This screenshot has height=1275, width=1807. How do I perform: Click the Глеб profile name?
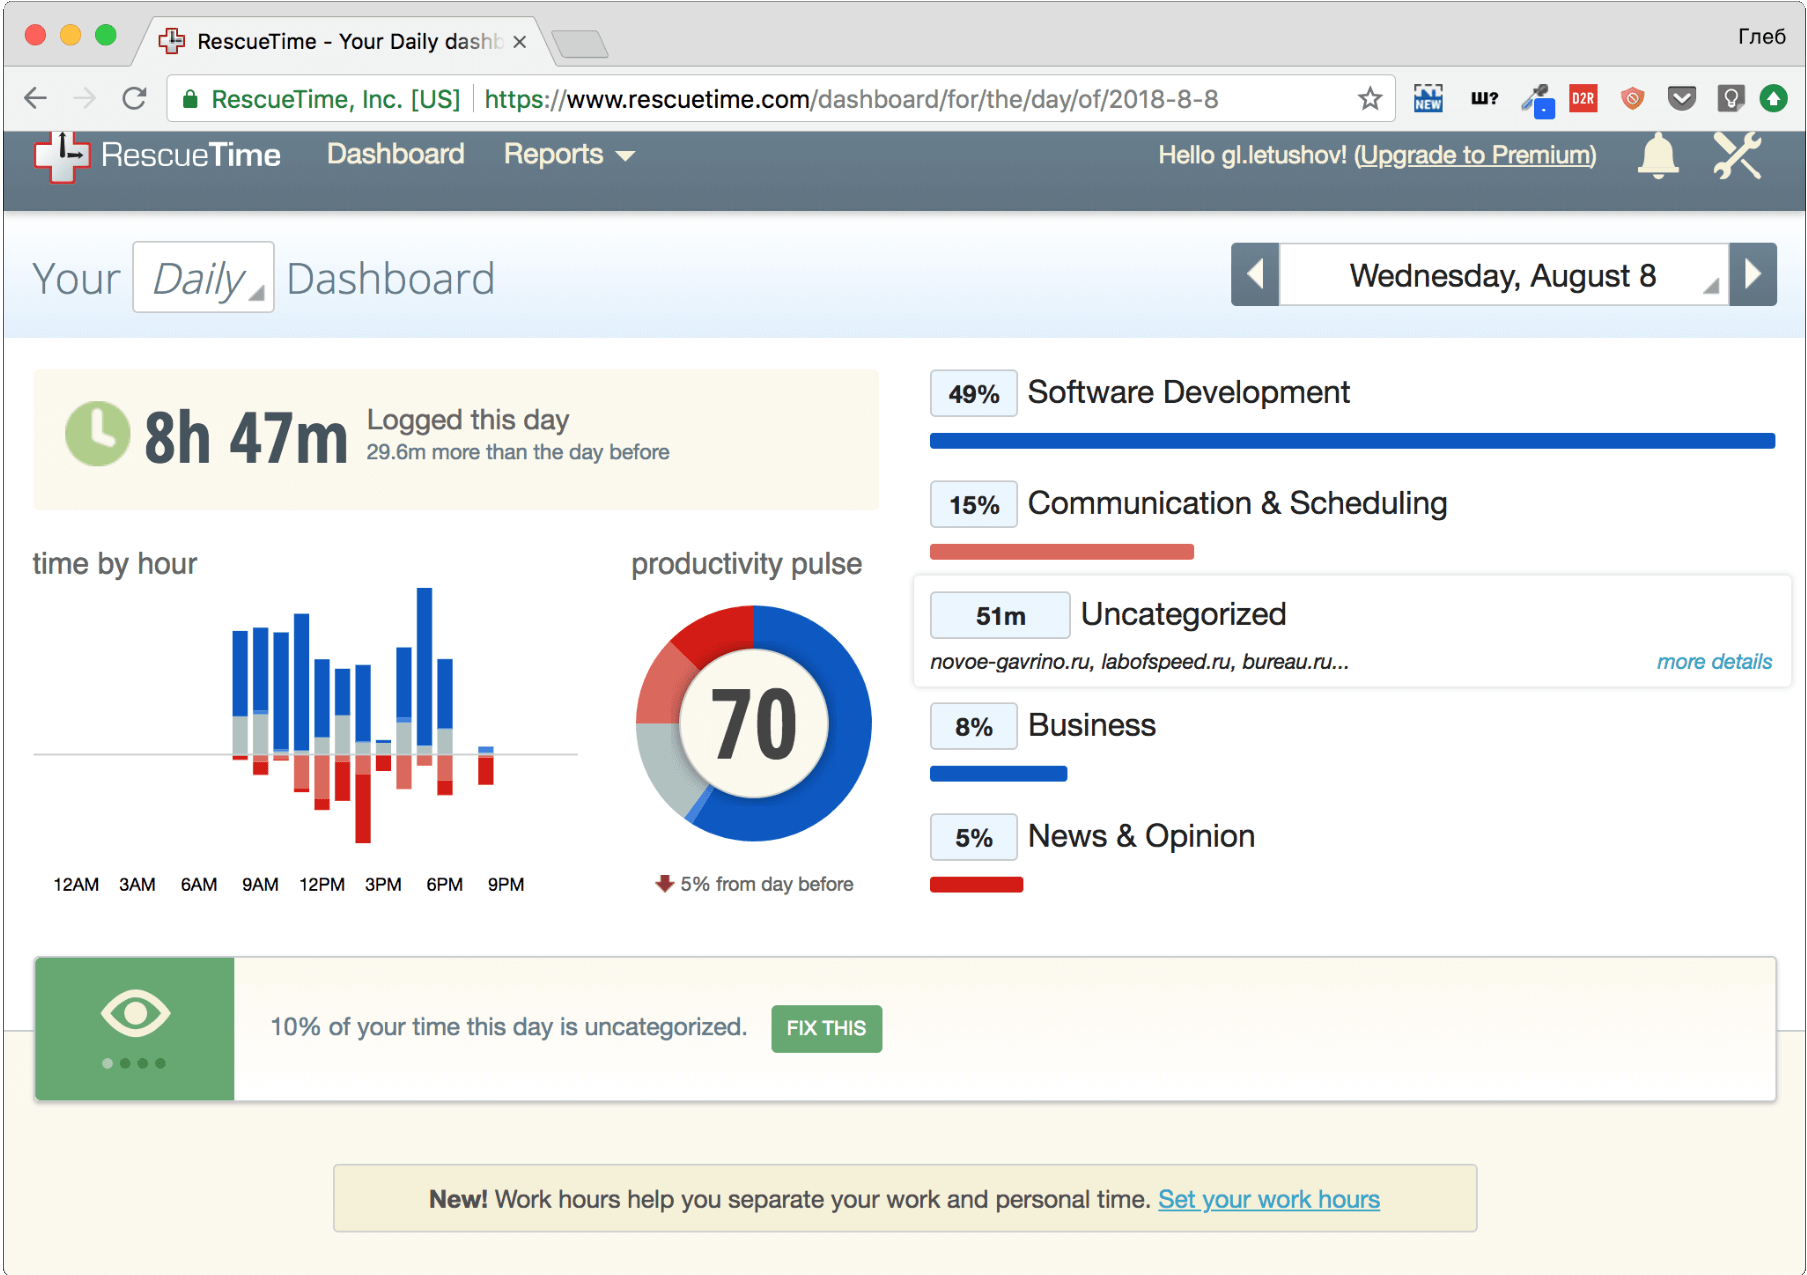point(1761,36)
